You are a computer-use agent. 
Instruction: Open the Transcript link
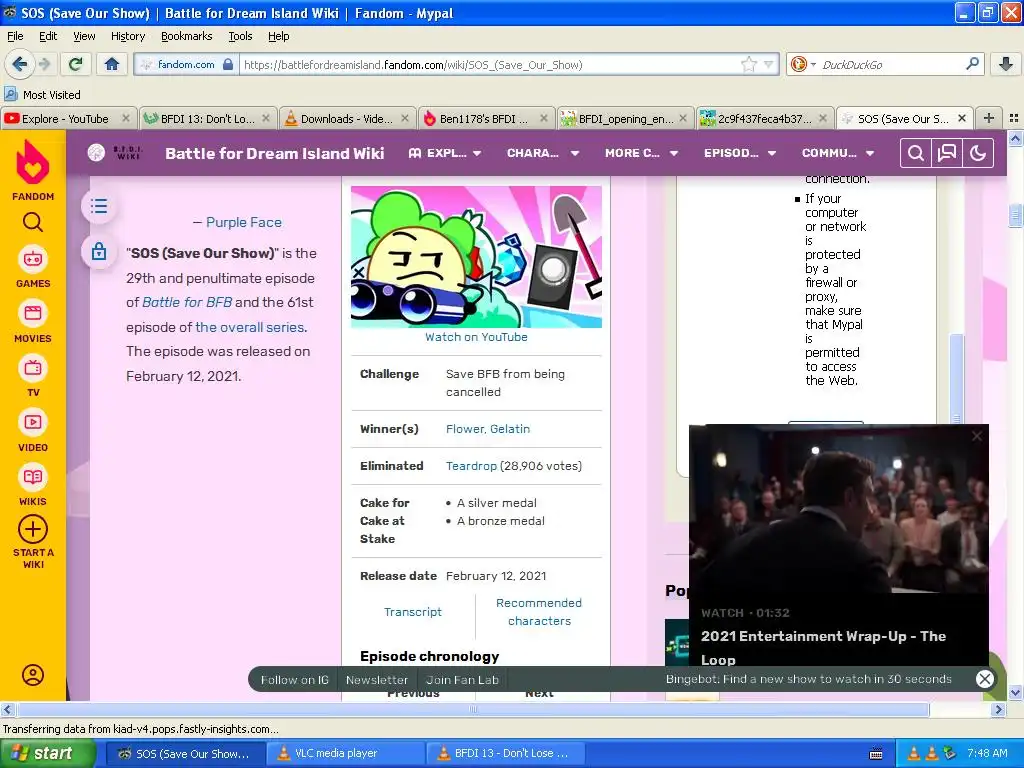point(413,612)
